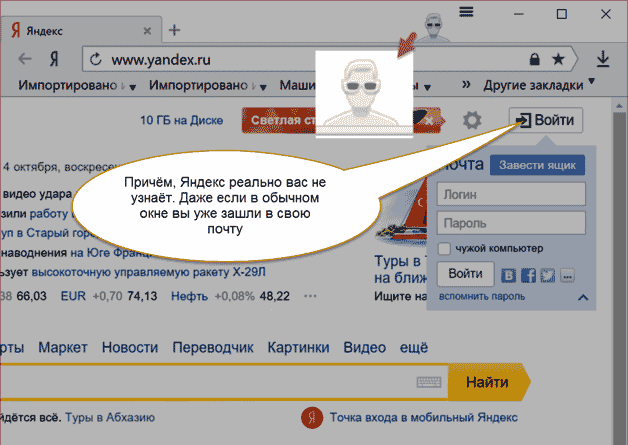Screen dimensions: 628x445
Task: Tick the чужой компьютер checkbox
Action: (444, 248)
